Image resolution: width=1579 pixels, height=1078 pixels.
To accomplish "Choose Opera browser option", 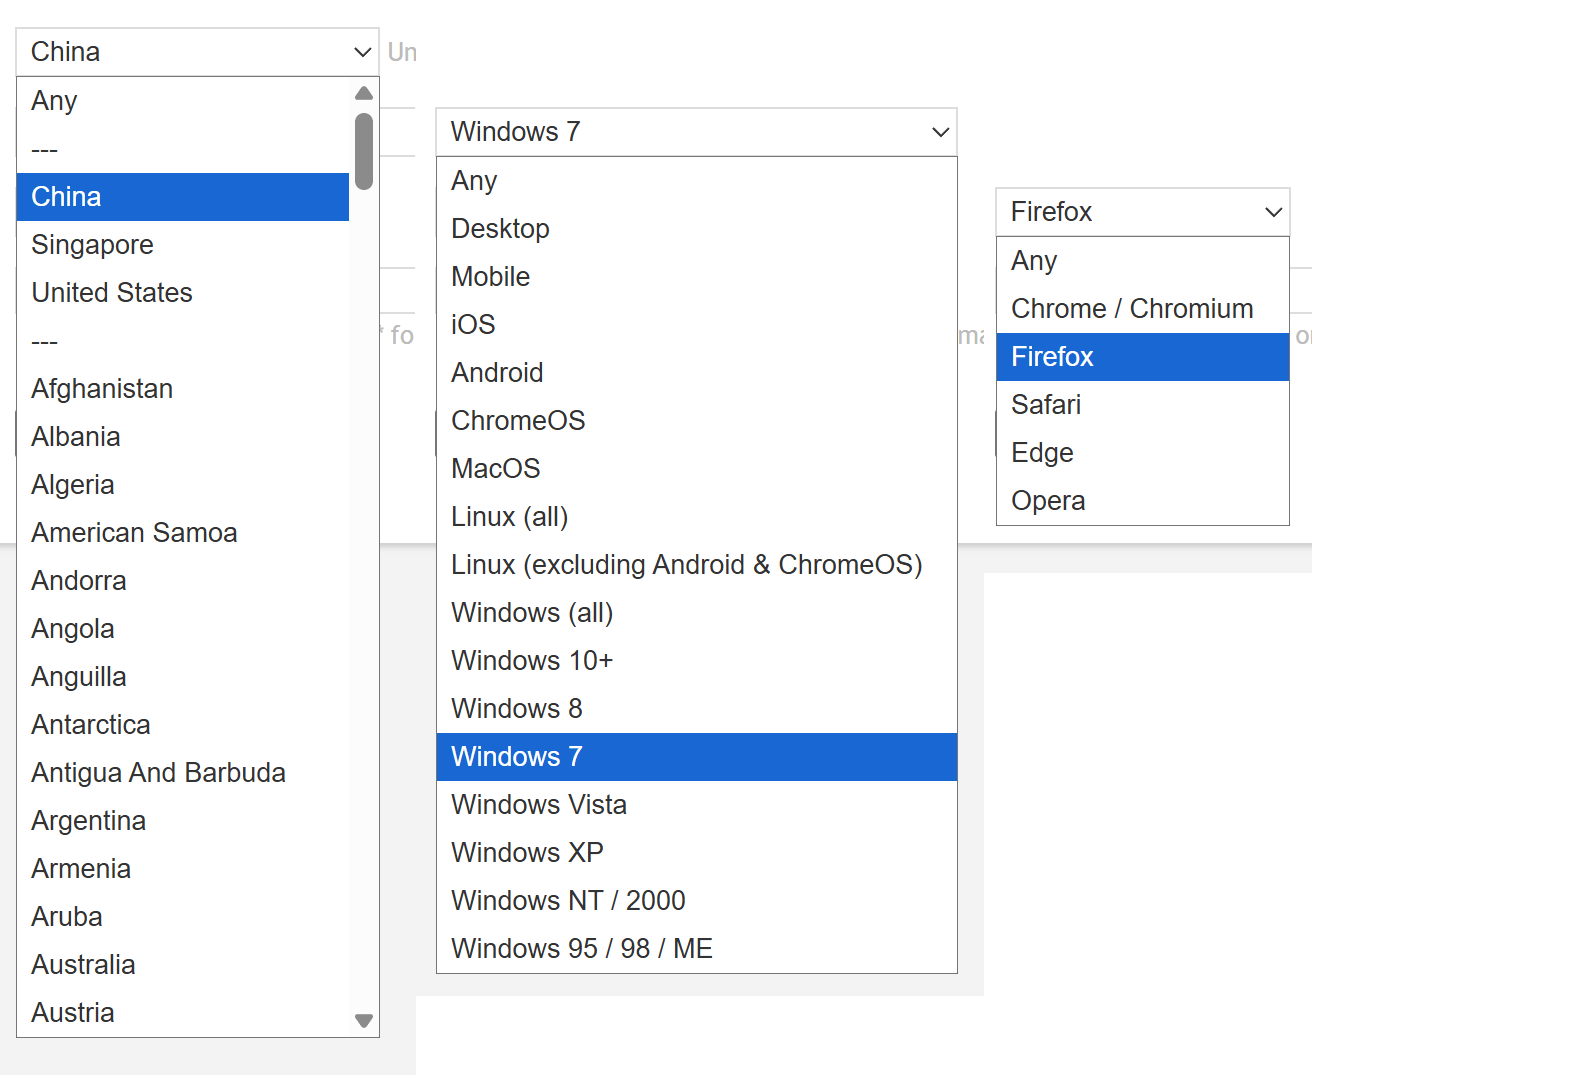I will (1143, 501).
